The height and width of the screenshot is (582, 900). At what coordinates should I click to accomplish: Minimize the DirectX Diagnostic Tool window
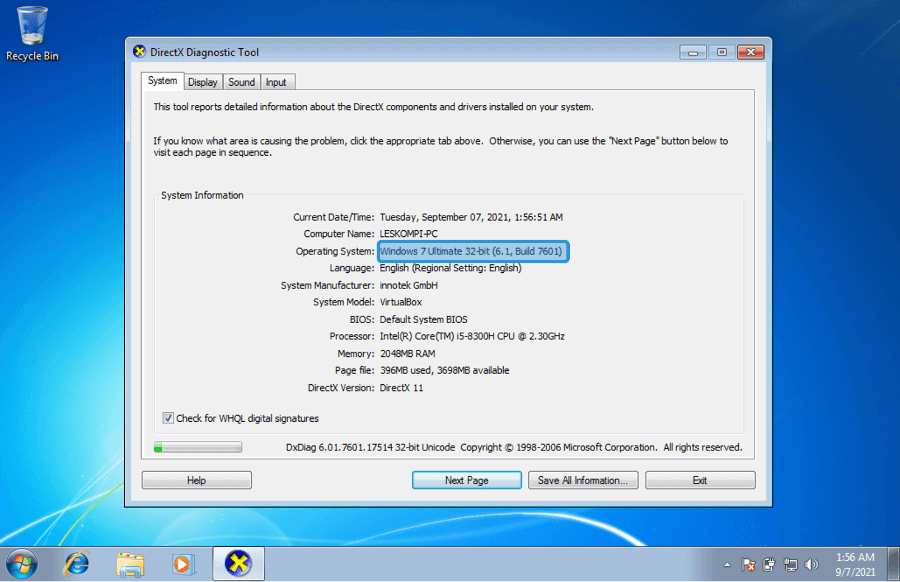coord(693,52)
